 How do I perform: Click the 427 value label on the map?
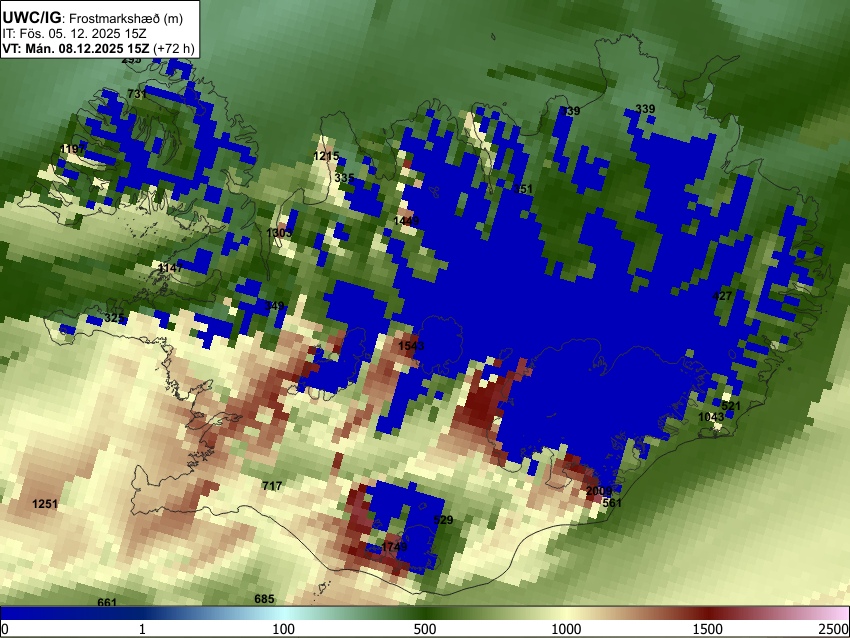[722, 296]
